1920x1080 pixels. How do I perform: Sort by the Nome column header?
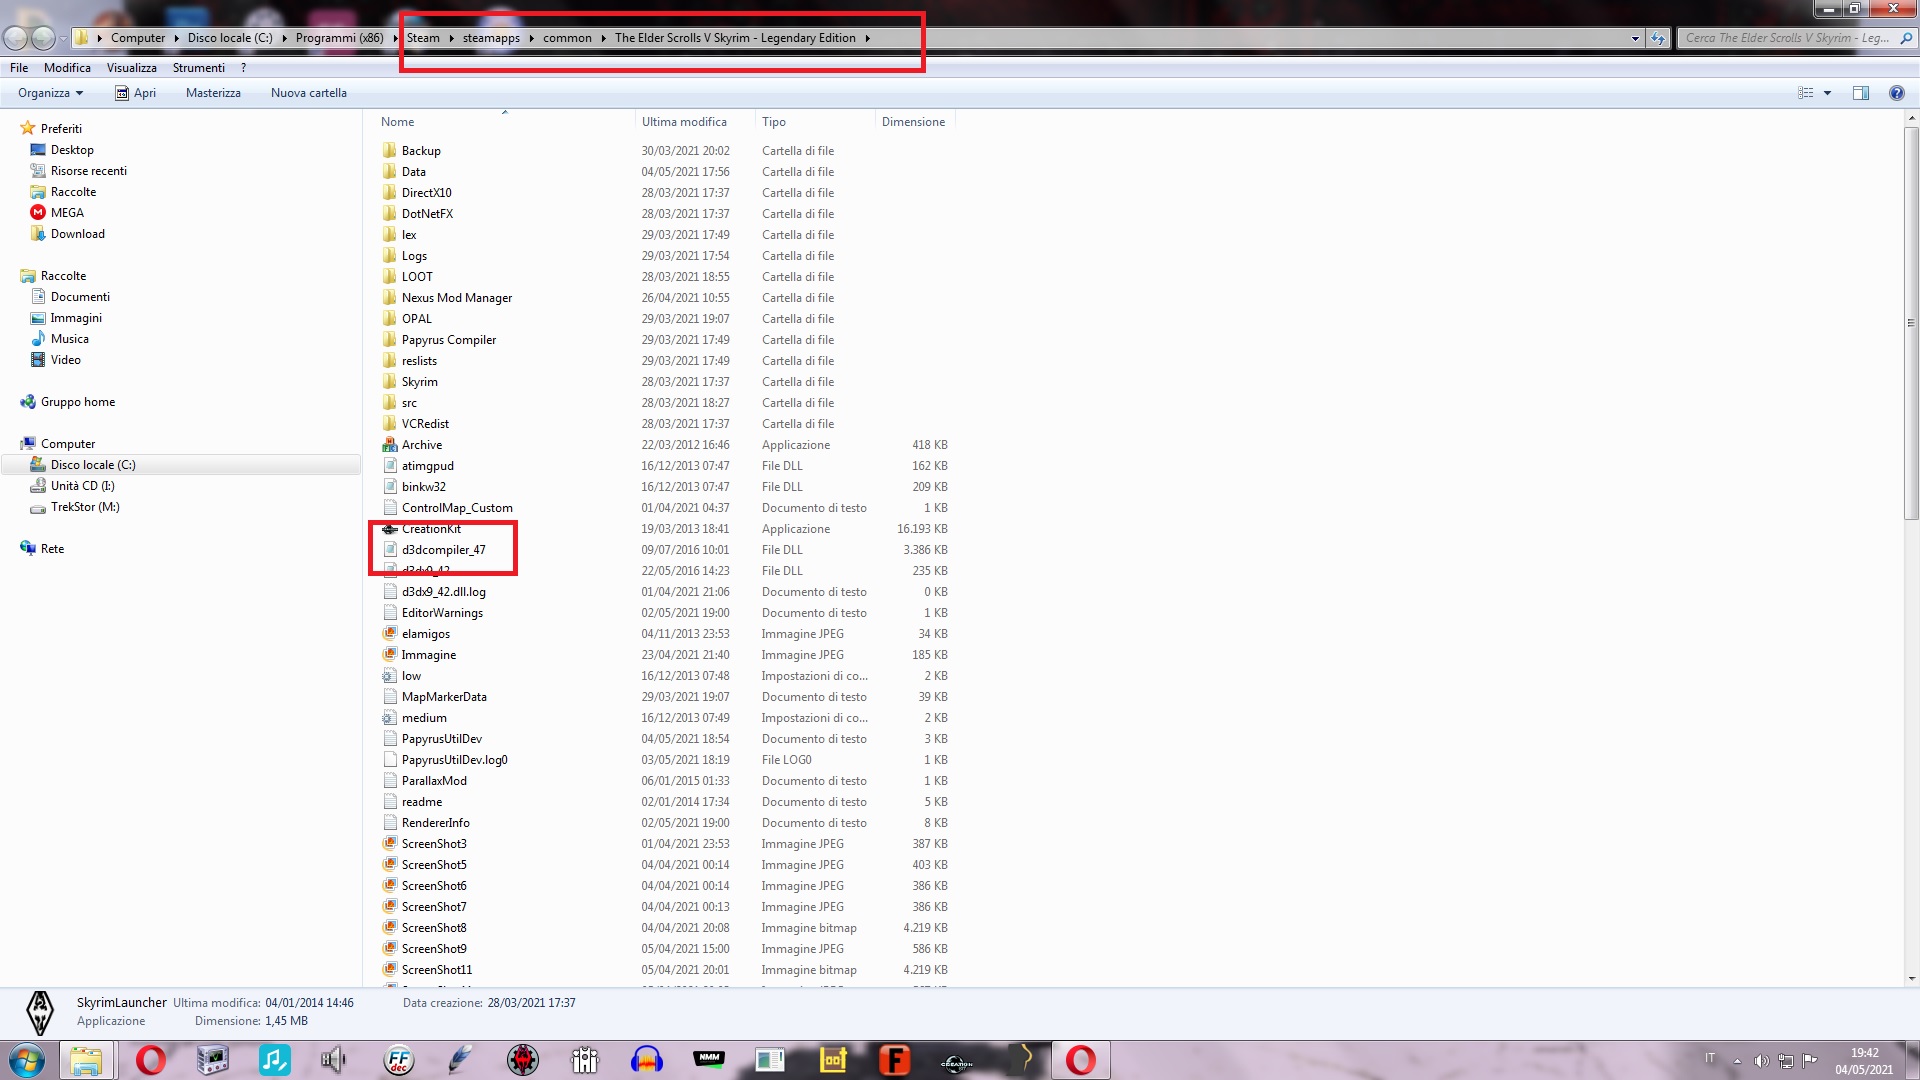coord(504,121)
